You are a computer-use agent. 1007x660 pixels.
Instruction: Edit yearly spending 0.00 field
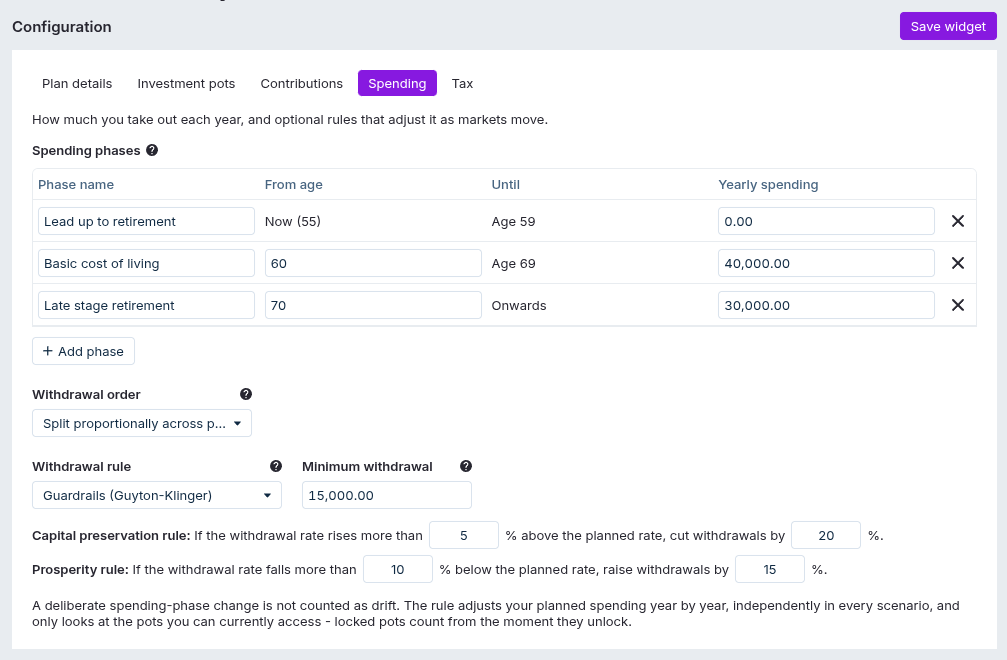click(826, 221)
